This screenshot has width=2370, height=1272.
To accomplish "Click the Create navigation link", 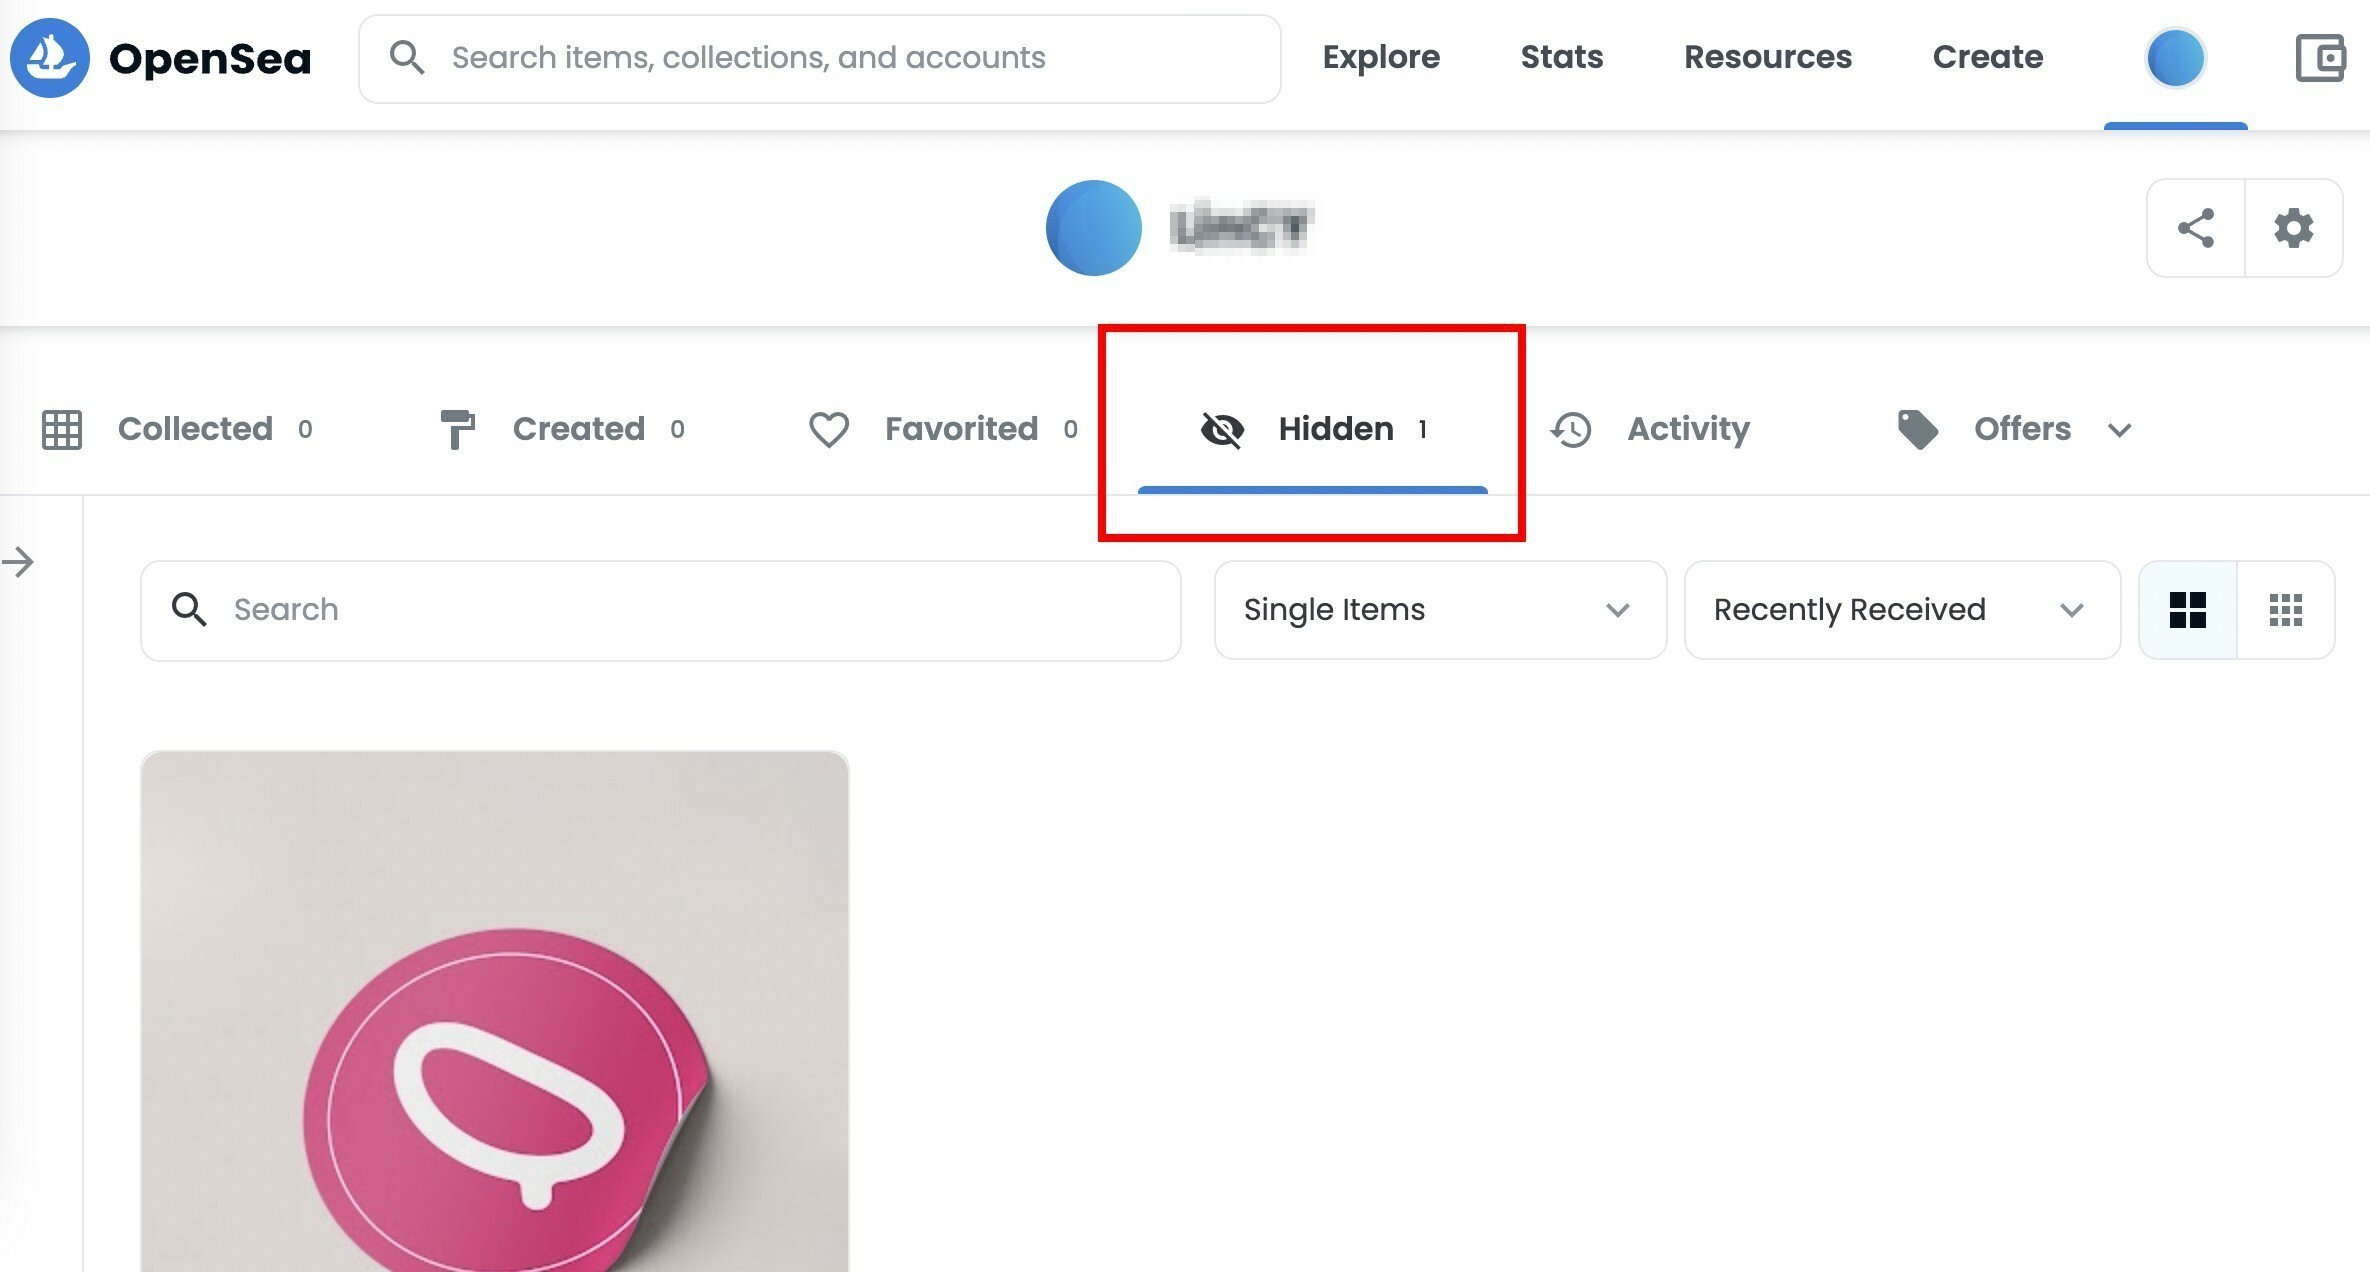I will [1987, 57].
